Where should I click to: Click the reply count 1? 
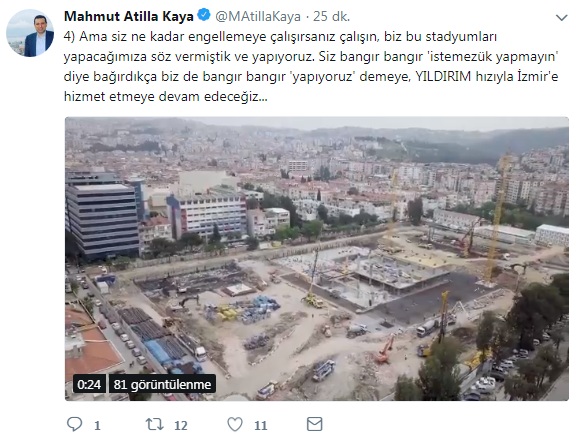[x=97, y=425]
